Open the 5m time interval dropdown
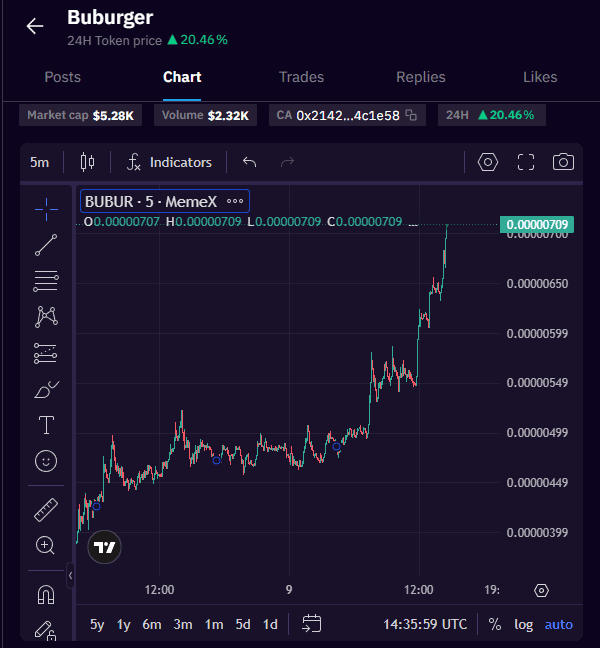The image size is (600, 648). [x=40, y=162]
